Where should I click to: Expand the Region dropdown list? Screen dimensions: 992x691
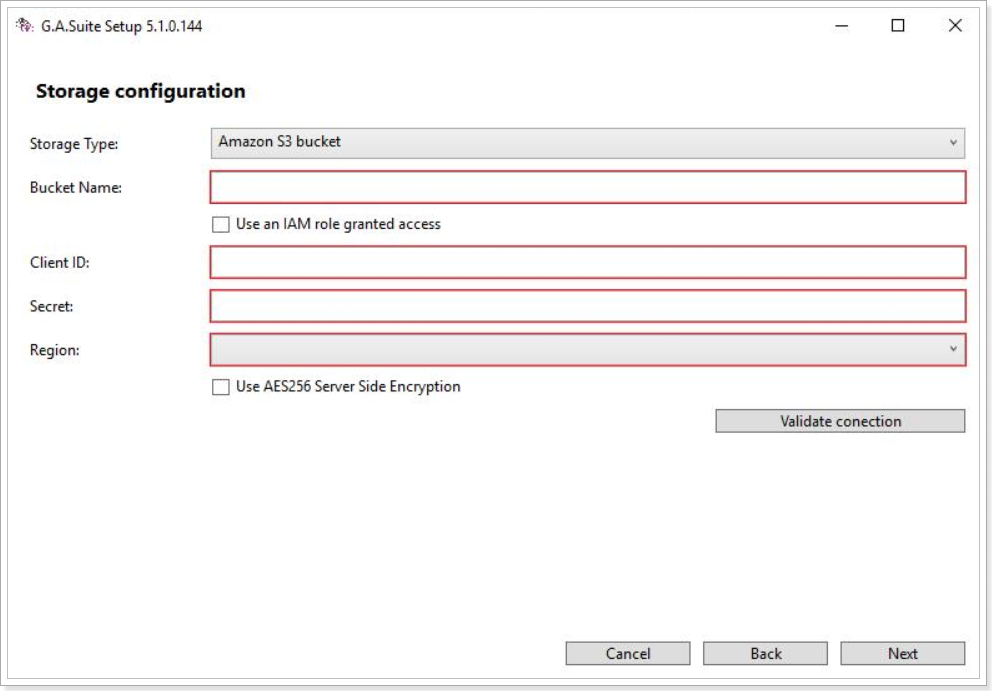[x=588, y=350]
